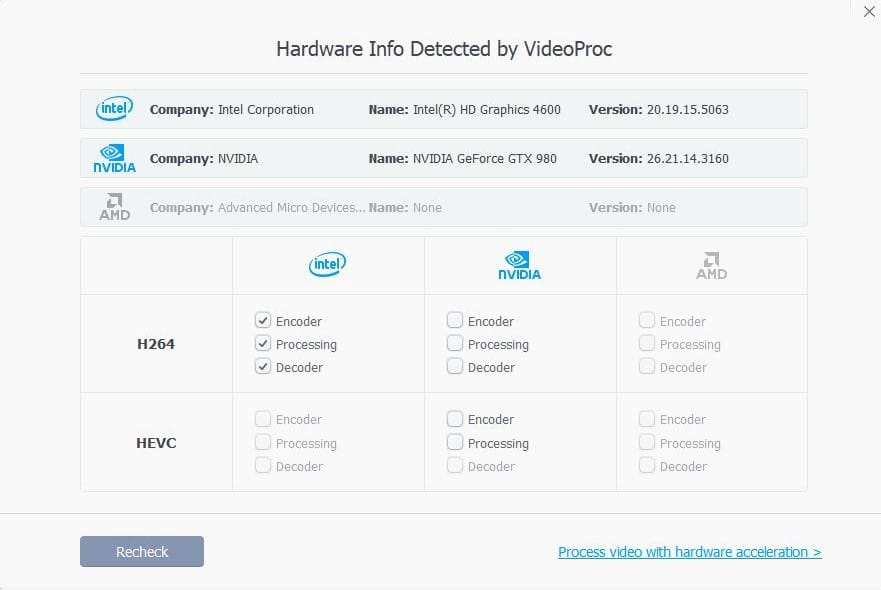Click the HEVC row label
881x590 pixels.
[x=156, y=442]
